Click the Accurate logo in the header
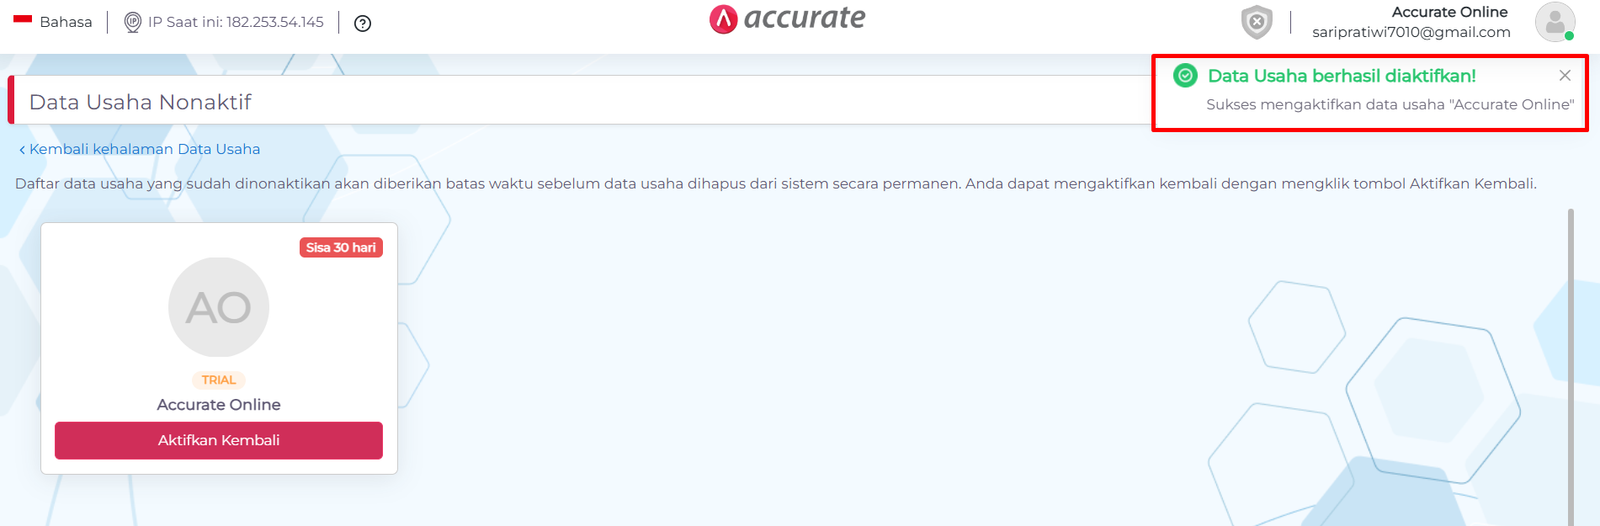The image size is (1600, 526). pyautogui.click(x=787, y=19)
